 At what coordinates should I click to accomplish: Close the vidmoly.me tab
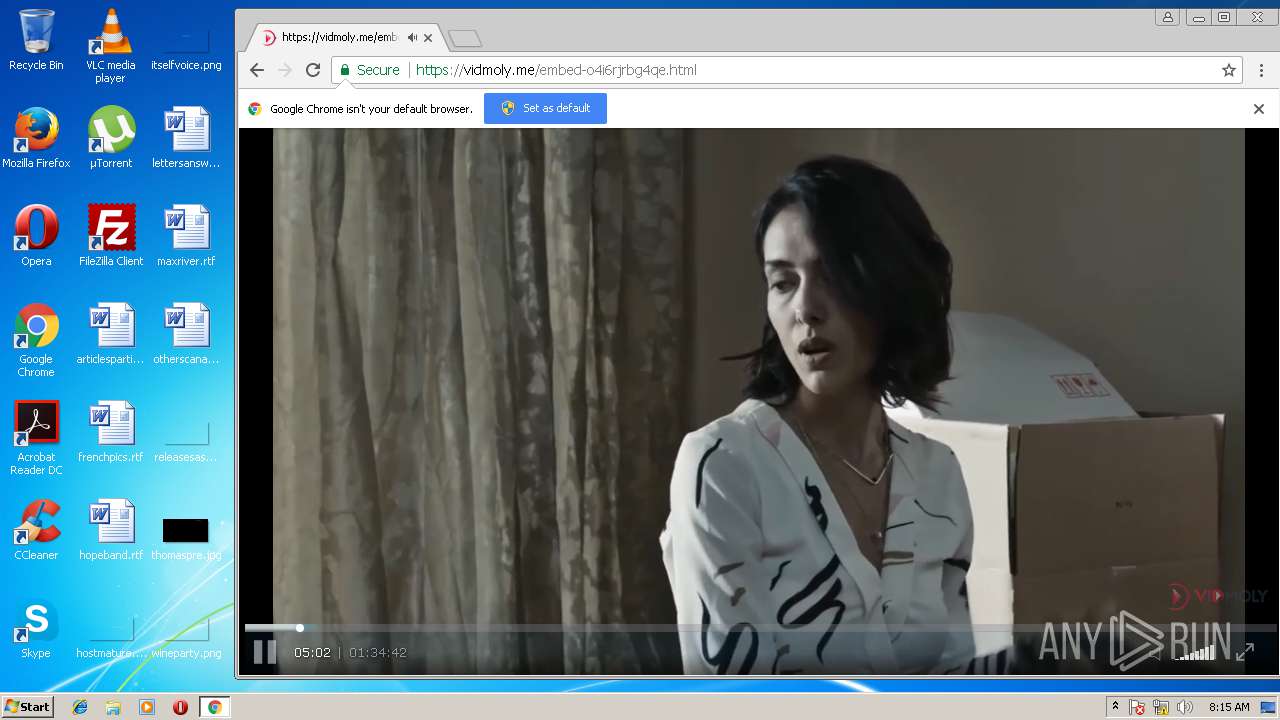[x=428, y=38]
